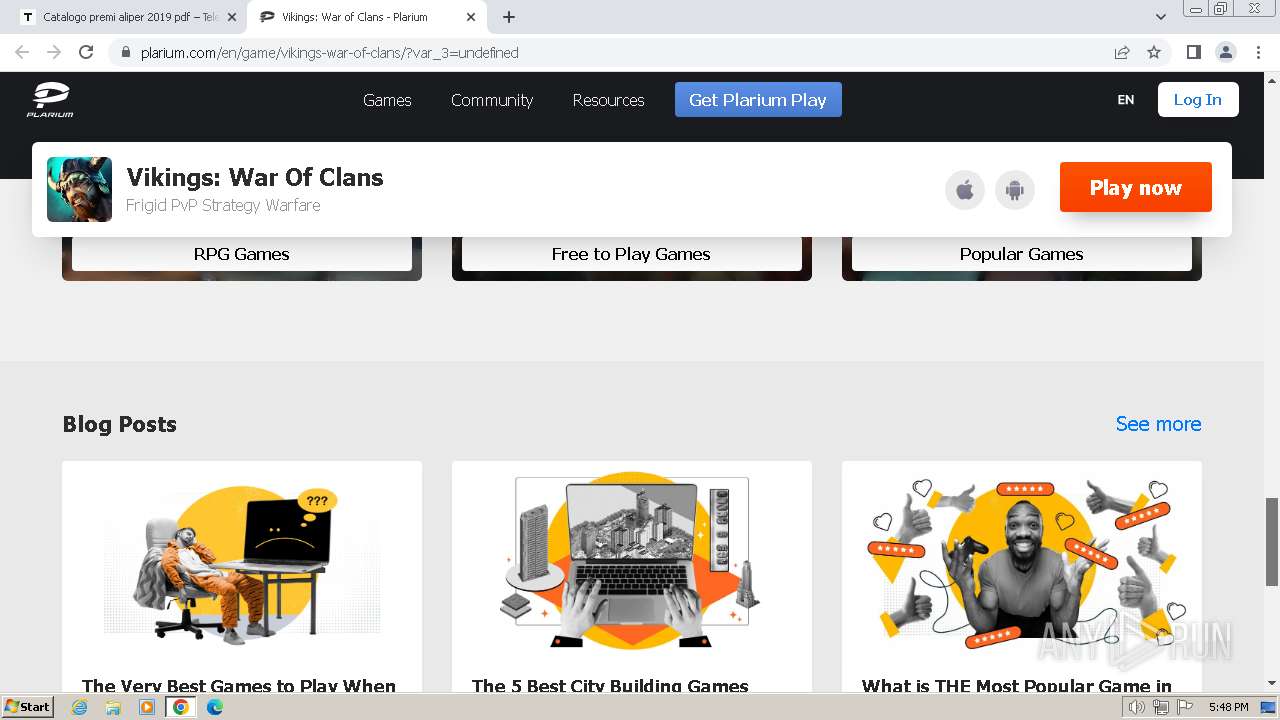Follow the See more blog posts link
This screenshot has width=1280, height=720.
1158,424
